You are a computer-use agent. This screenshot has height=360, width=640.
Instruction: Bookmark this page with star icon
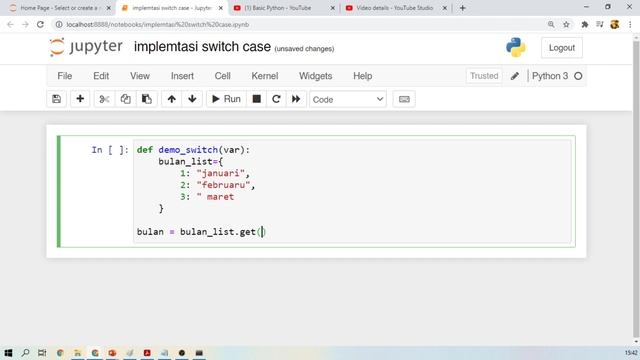[566, 24]
